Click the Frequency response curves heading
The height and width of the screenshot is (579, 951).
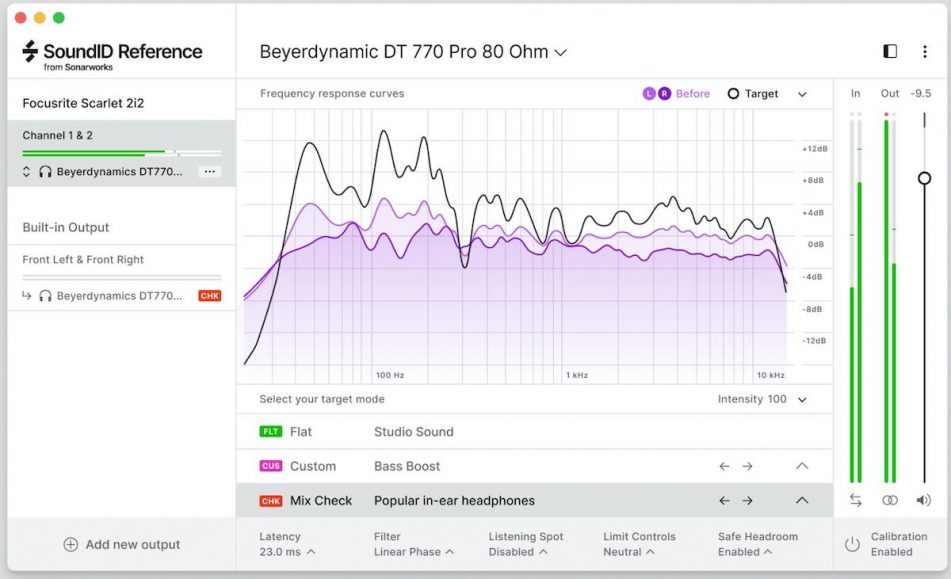[x=332, y=93]
